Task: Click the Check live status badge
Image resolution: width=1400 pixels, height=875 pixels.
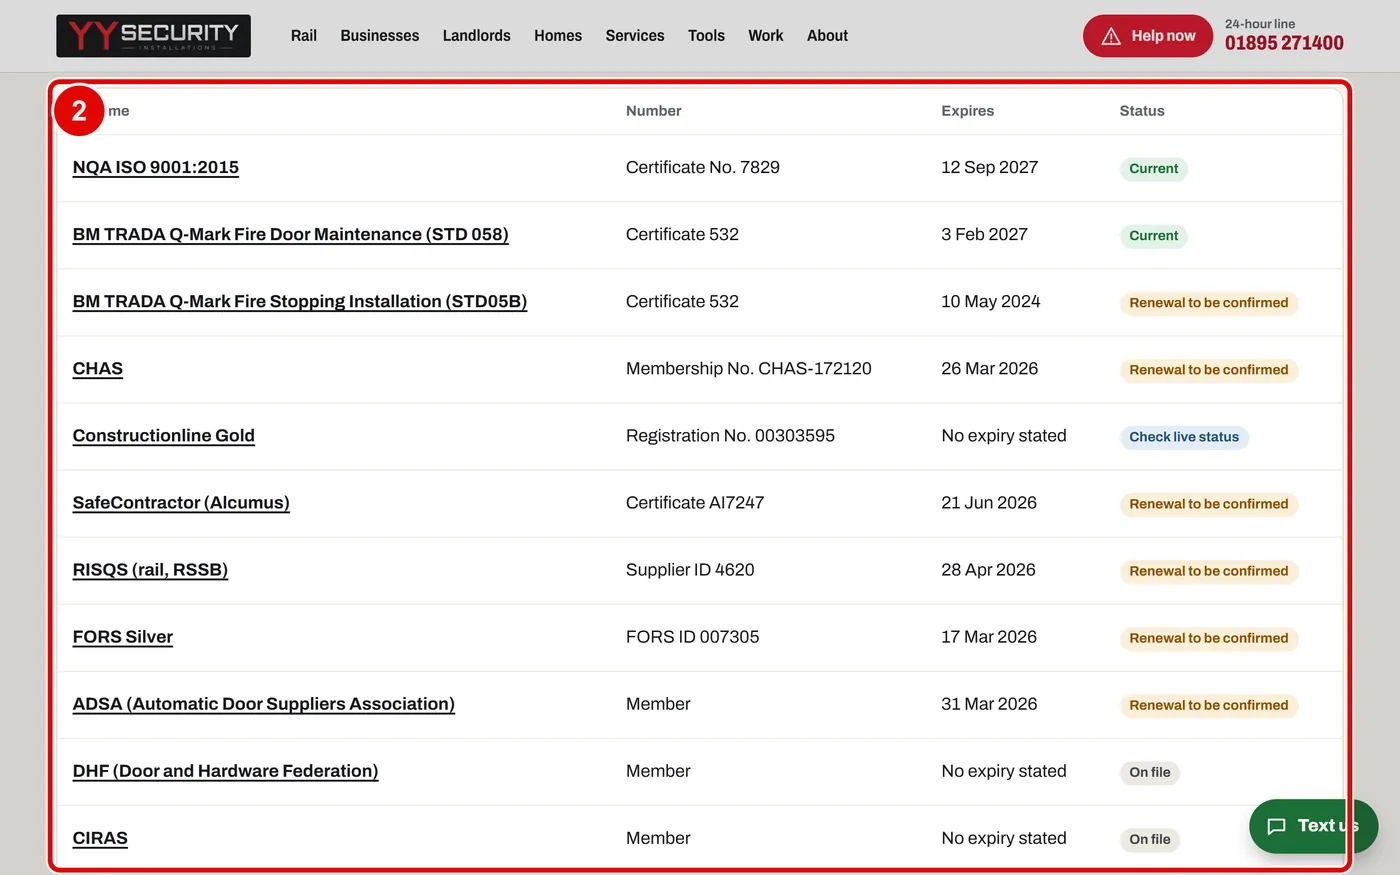Action: click(1184, 437)
